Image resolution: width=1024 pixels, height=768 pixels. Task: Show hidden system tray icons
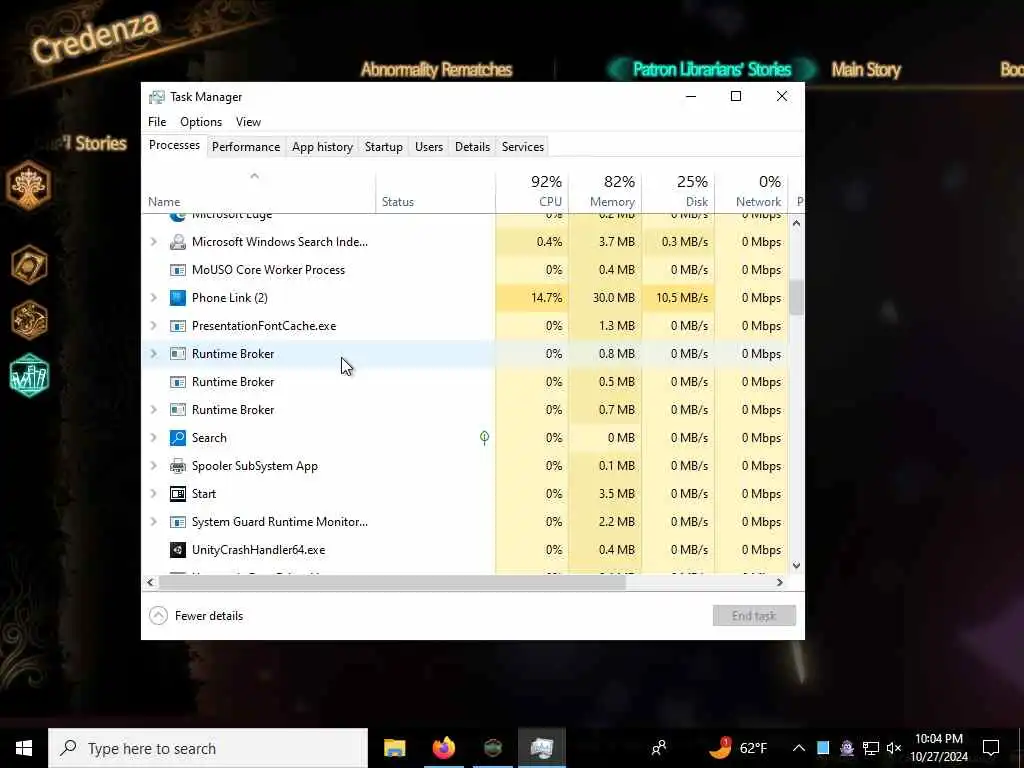click(x=799, y=748)
